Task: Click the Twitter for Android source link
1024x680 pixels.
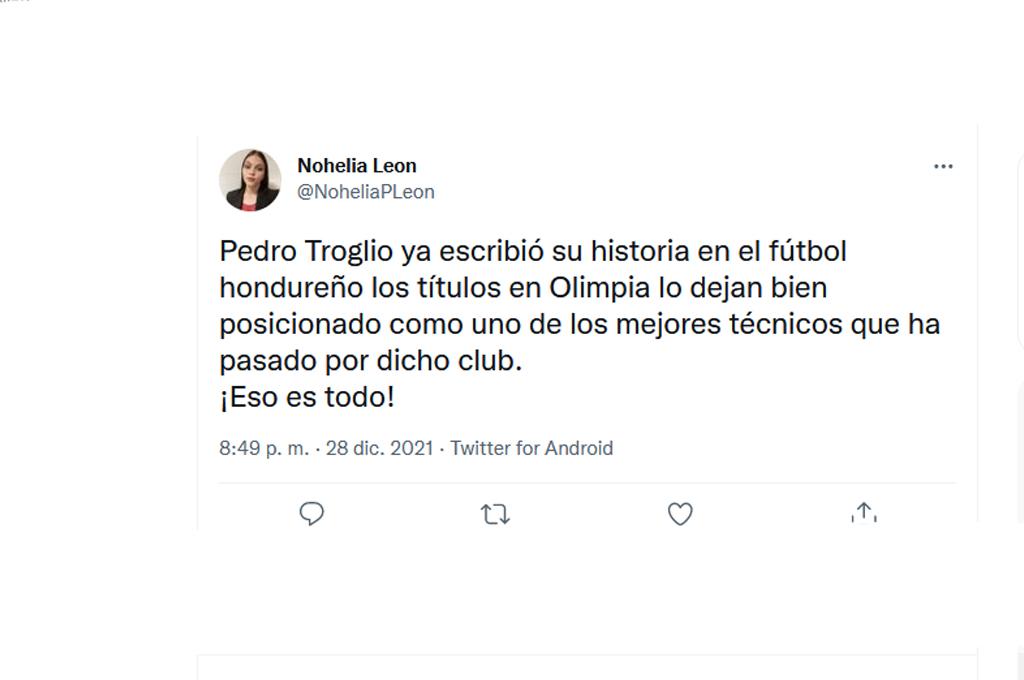Action: click(x=532, y=448)
